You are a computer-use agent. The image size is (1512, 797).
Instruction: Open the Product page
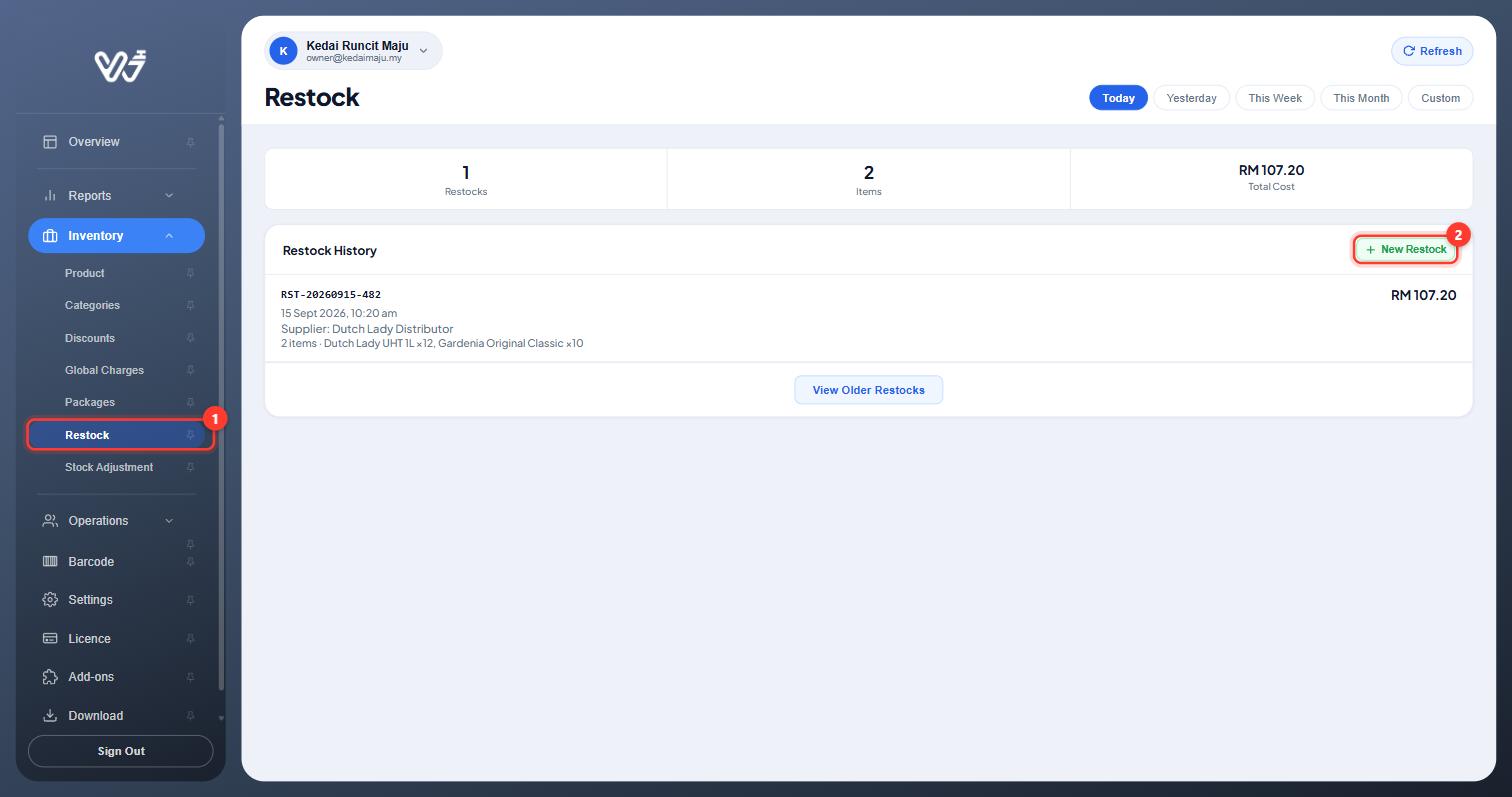pyautogui.click(x=85, y=273)
